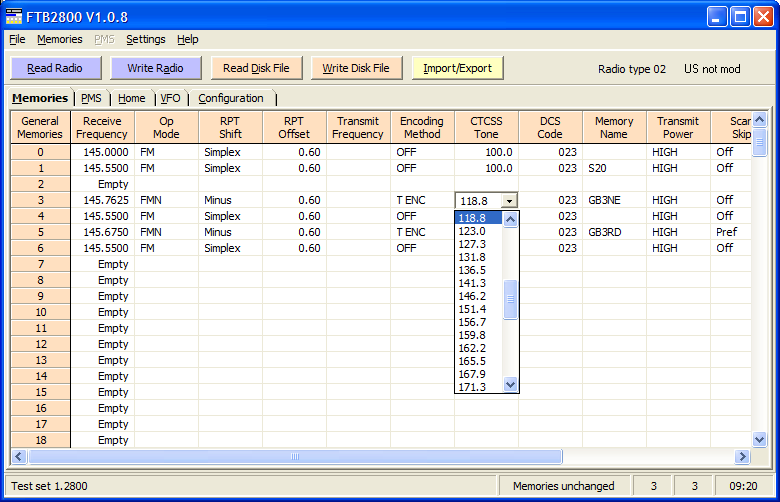Click the Write Radio button
The height and width of the screenshot is (502, 780).
tap(155, 68)
